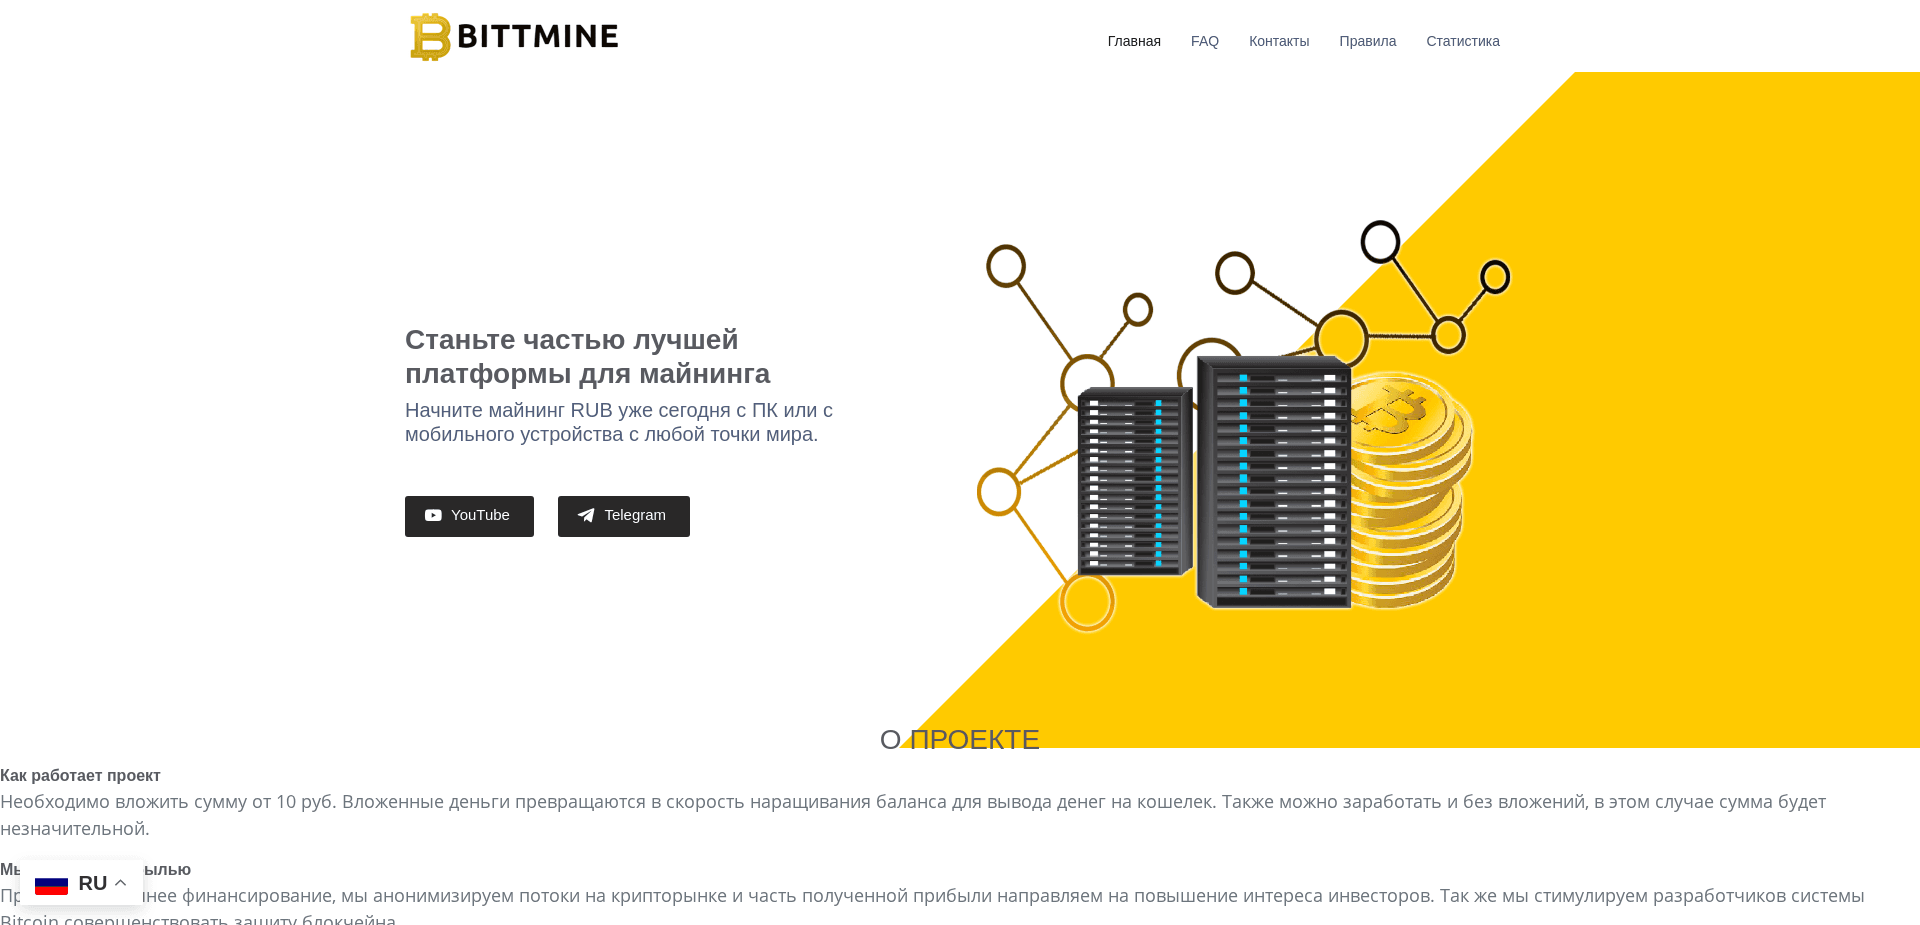
Task: Open the Контакты page
Action: pyautogui.click(x=1279, y=41)
